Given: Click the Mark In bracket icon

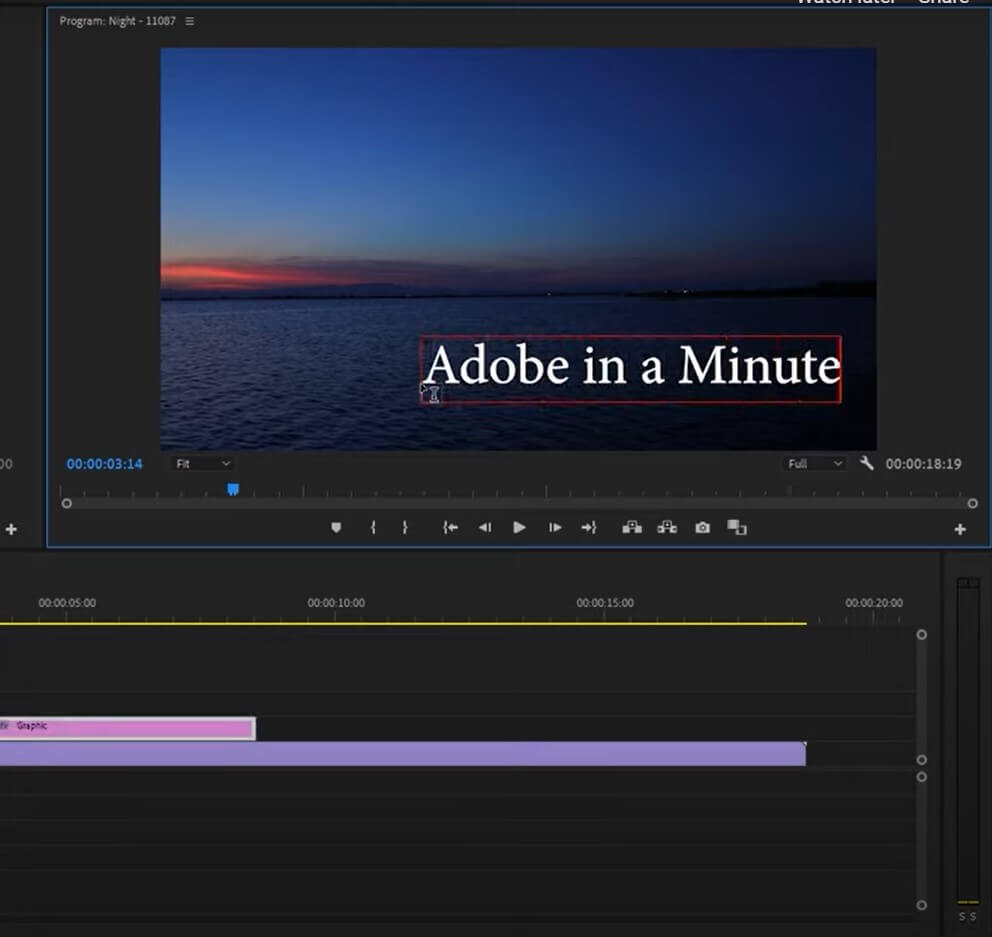Looking at the screenshot, I should click(373, 528).
